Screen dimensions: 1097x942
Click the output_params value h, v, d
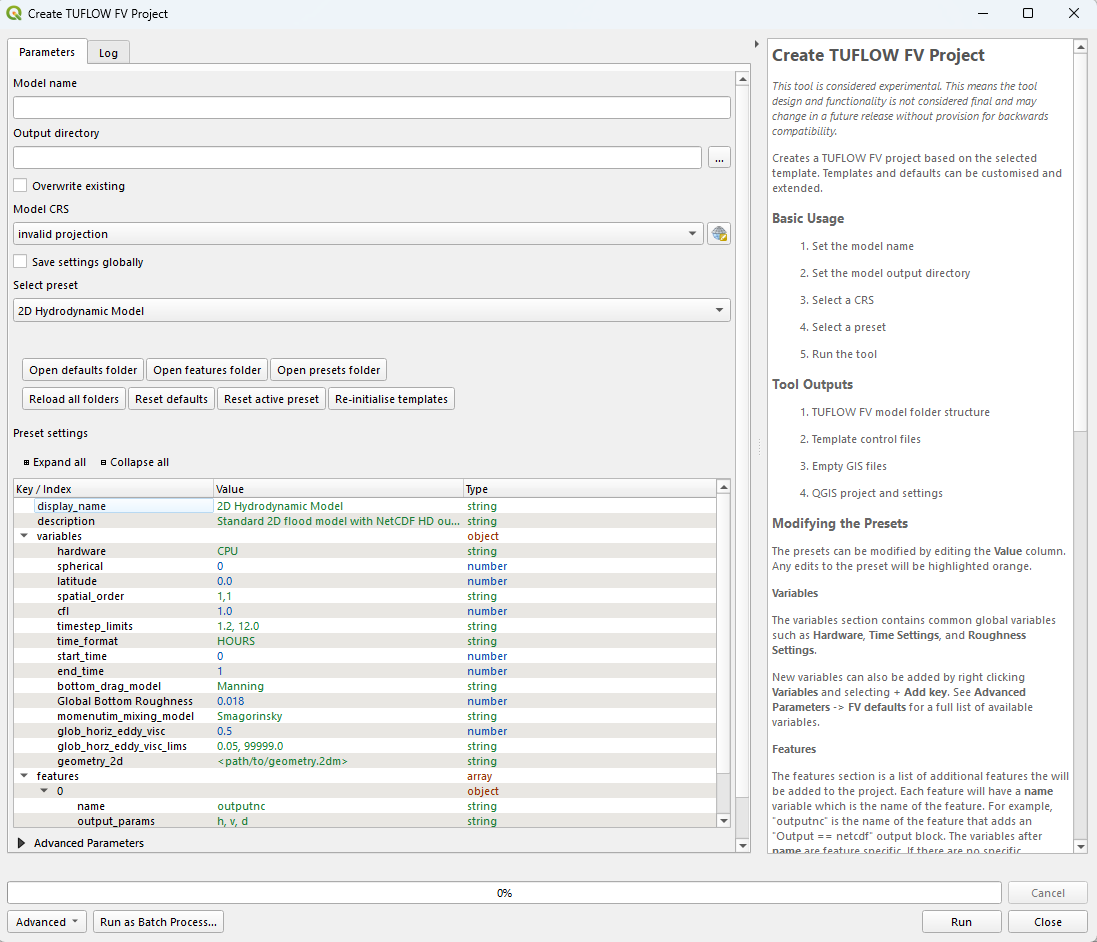[232, 821]
